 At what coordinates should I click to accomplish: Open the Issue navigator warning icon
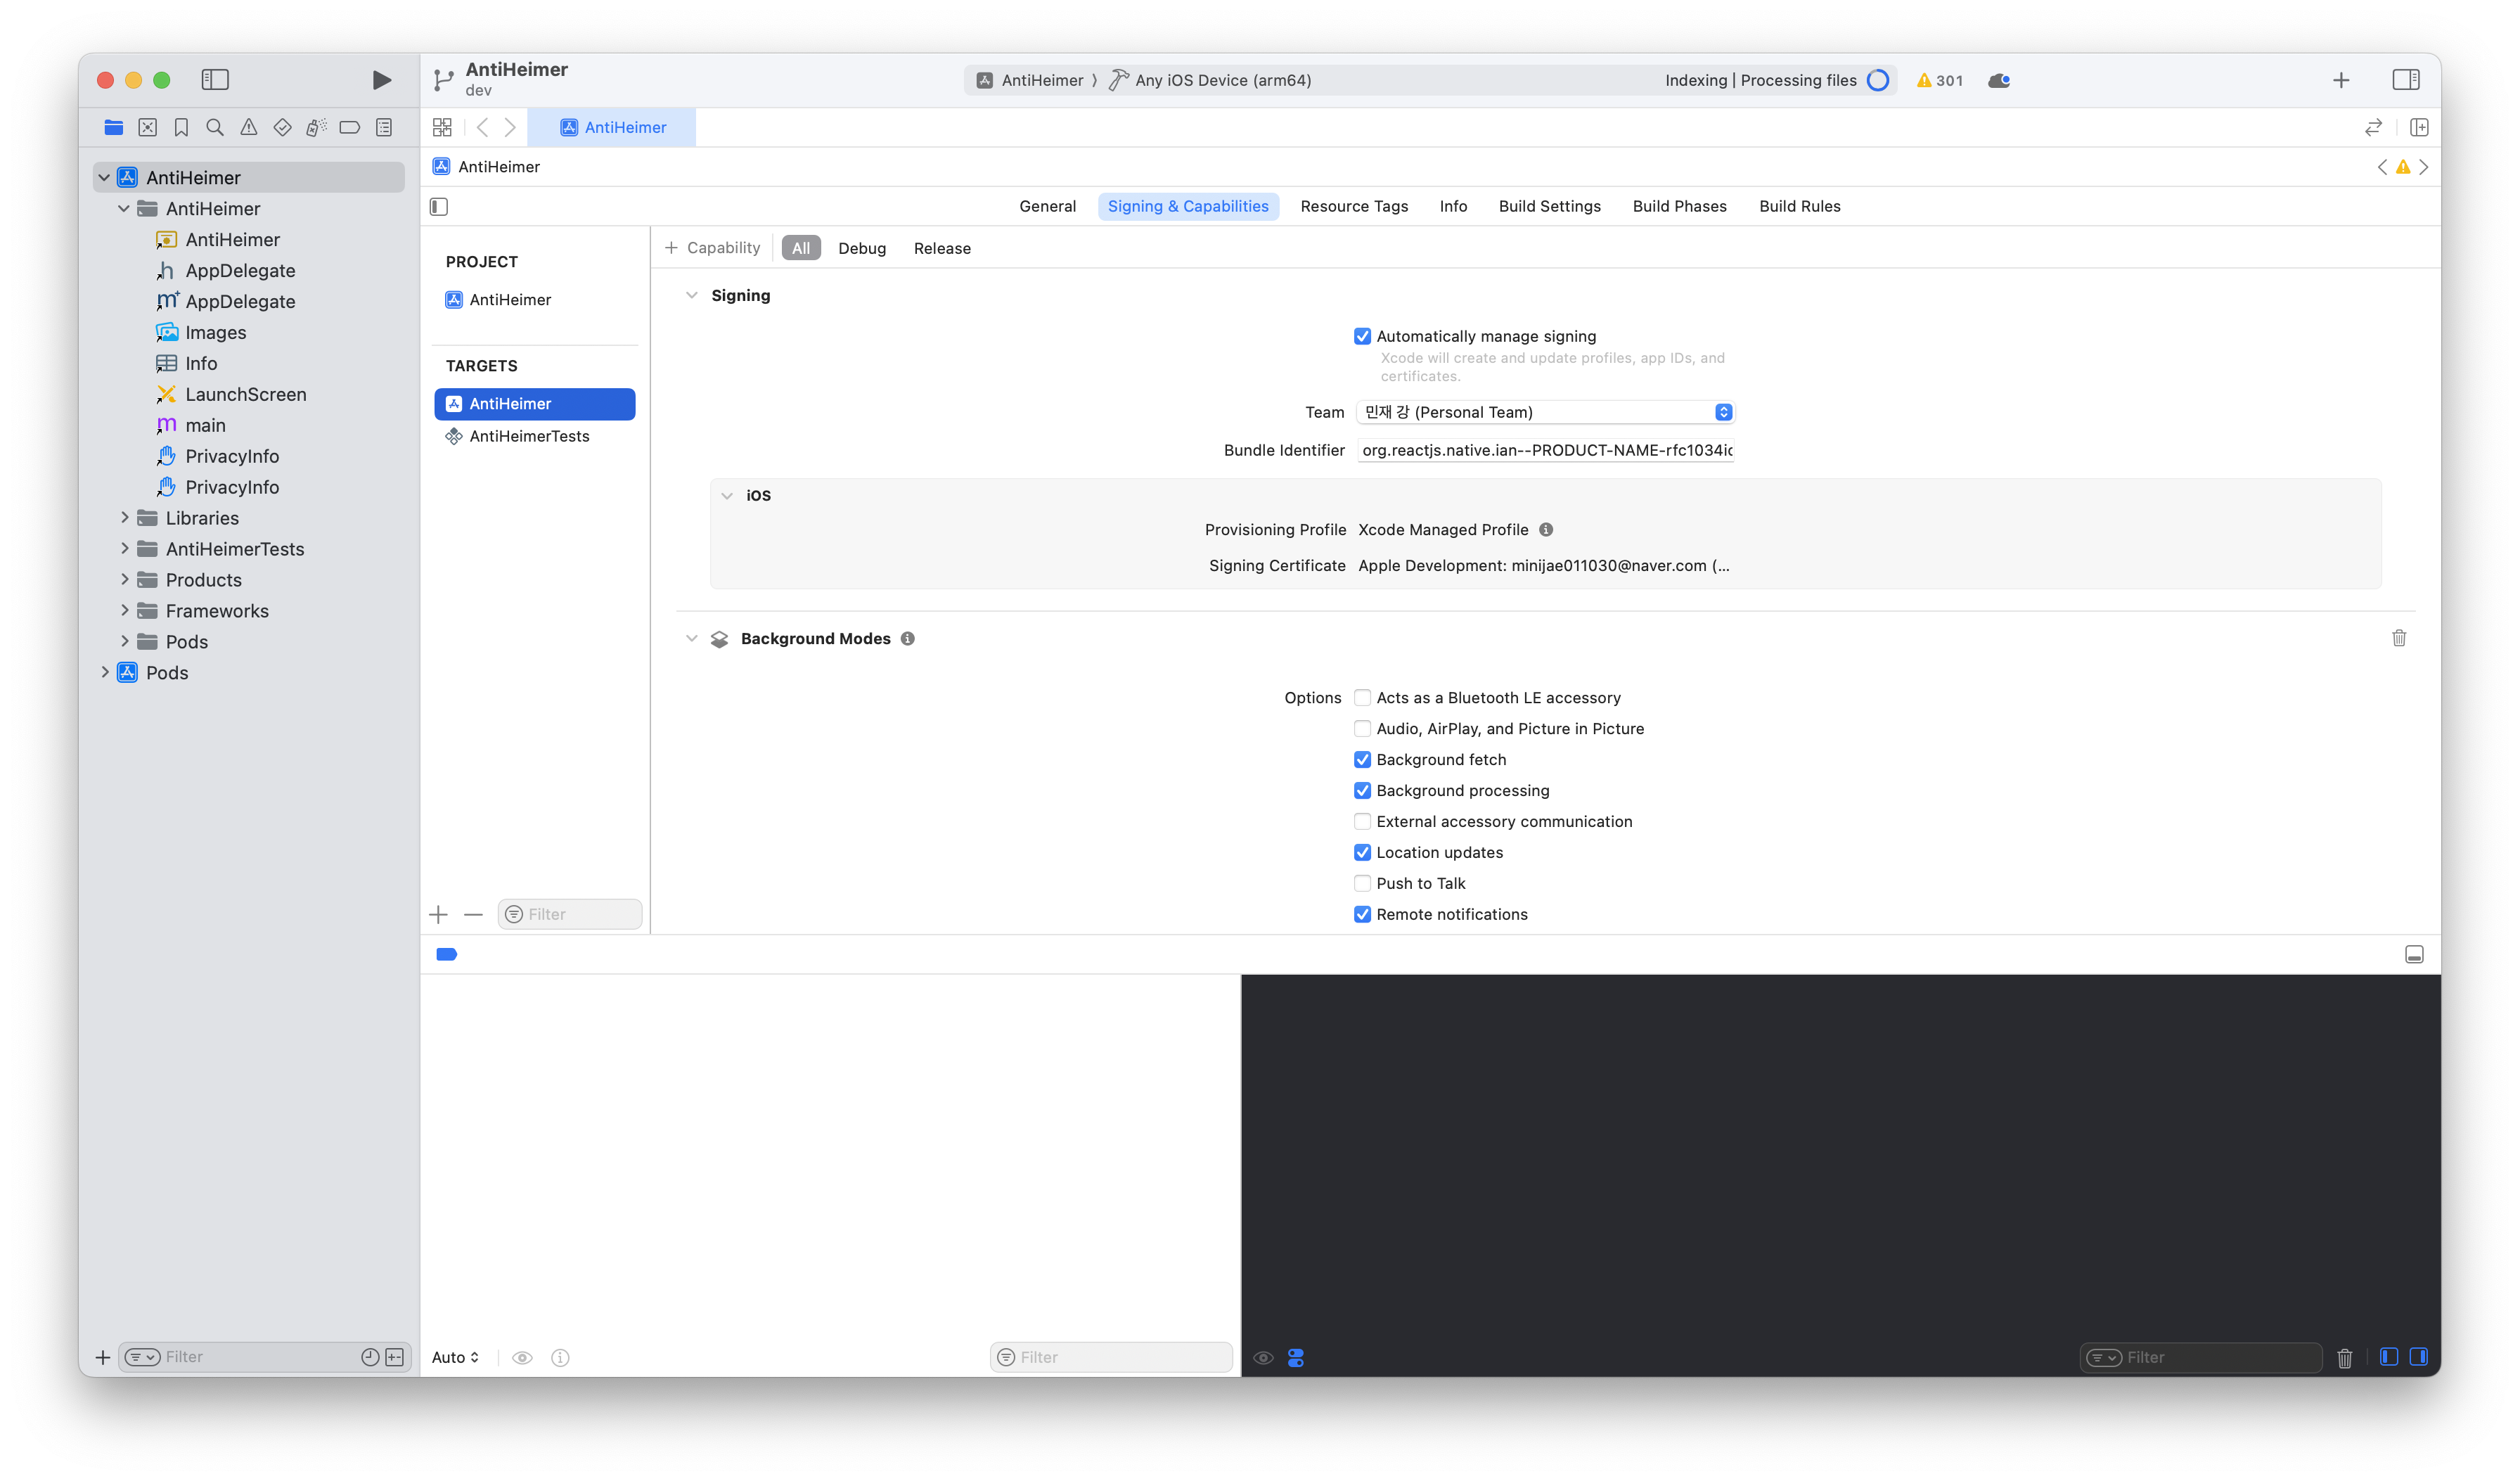[x=248, y=127]
